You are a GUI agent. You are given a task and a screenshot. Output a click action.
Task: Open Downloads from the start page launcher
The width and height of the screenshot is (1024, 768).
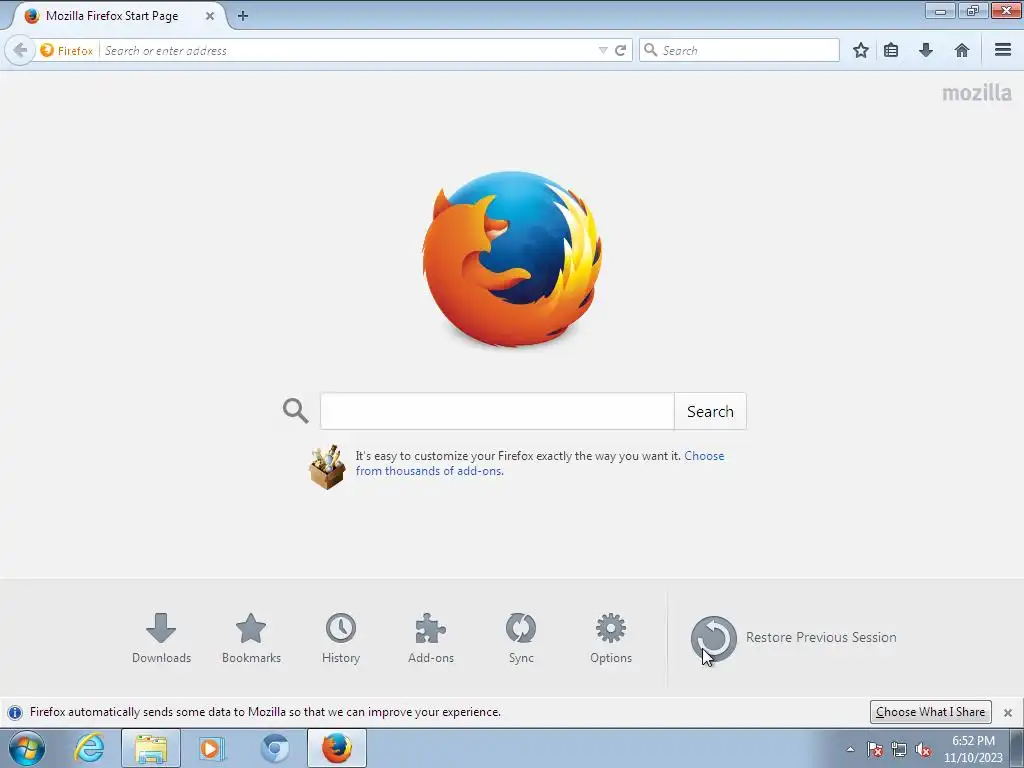[x=161, y=638]
